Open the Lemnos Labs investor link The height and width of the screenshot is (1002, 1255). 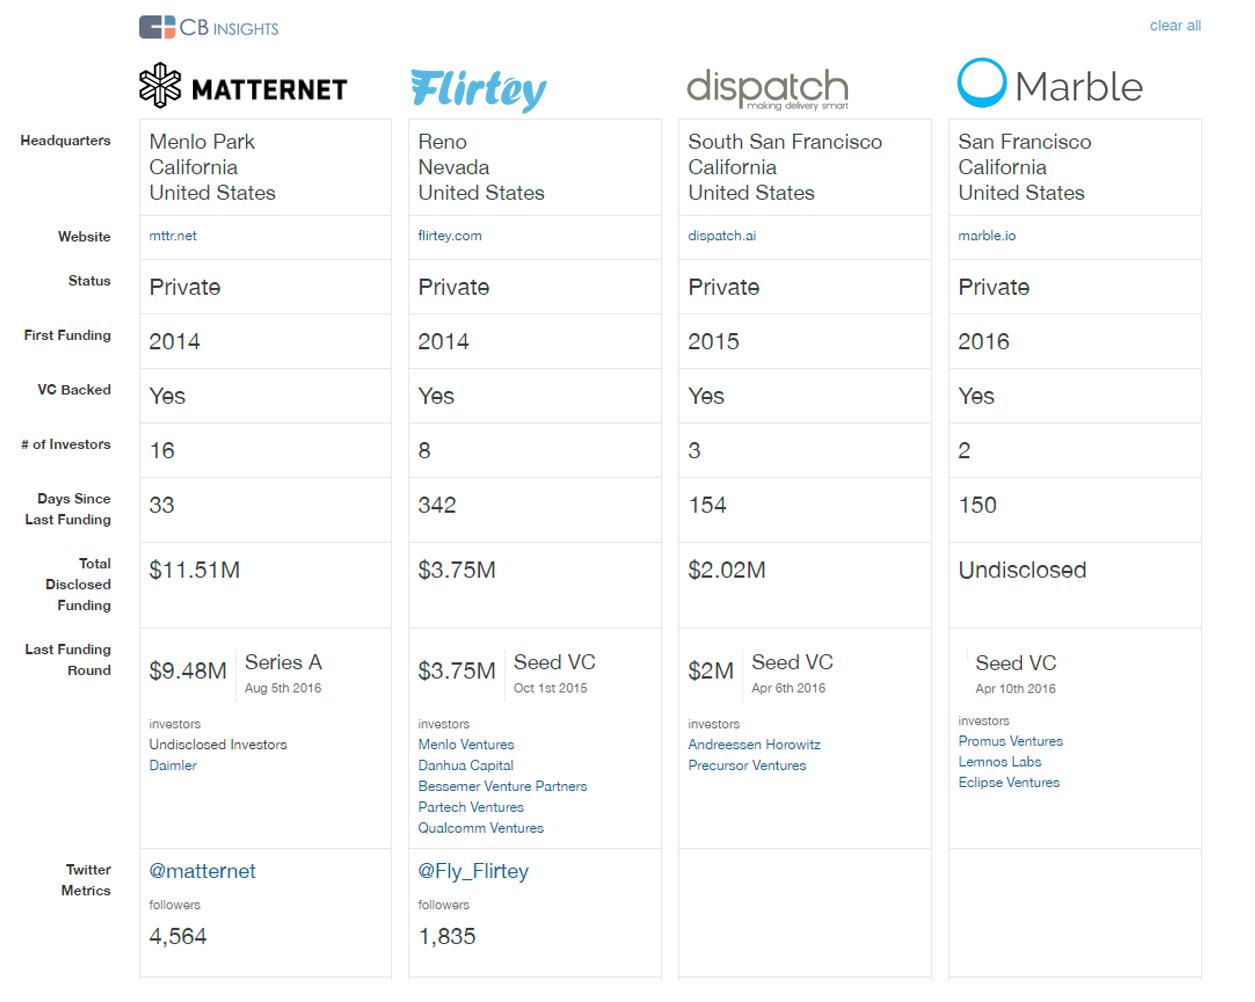[x=1000, y=762]
